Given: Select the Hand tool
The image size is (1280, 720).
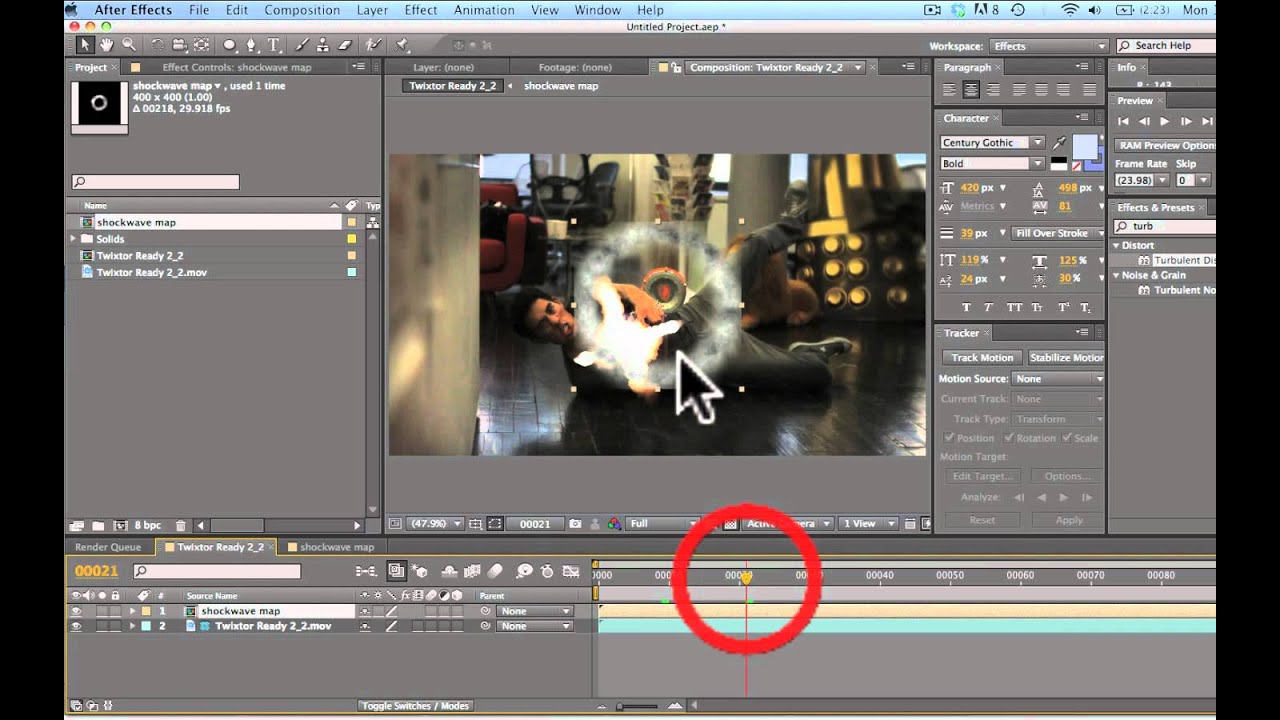Looking at the screenshot, I should (107, 45).
